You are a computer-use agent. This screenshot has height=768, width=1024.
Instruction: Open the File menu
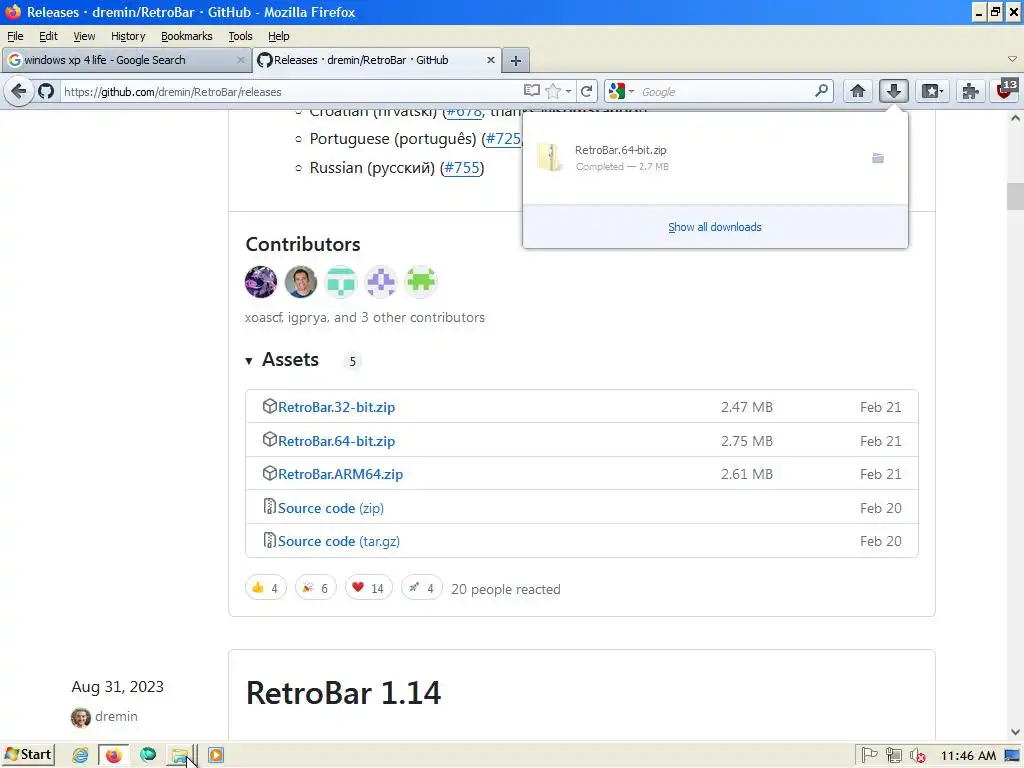point(15,36)
